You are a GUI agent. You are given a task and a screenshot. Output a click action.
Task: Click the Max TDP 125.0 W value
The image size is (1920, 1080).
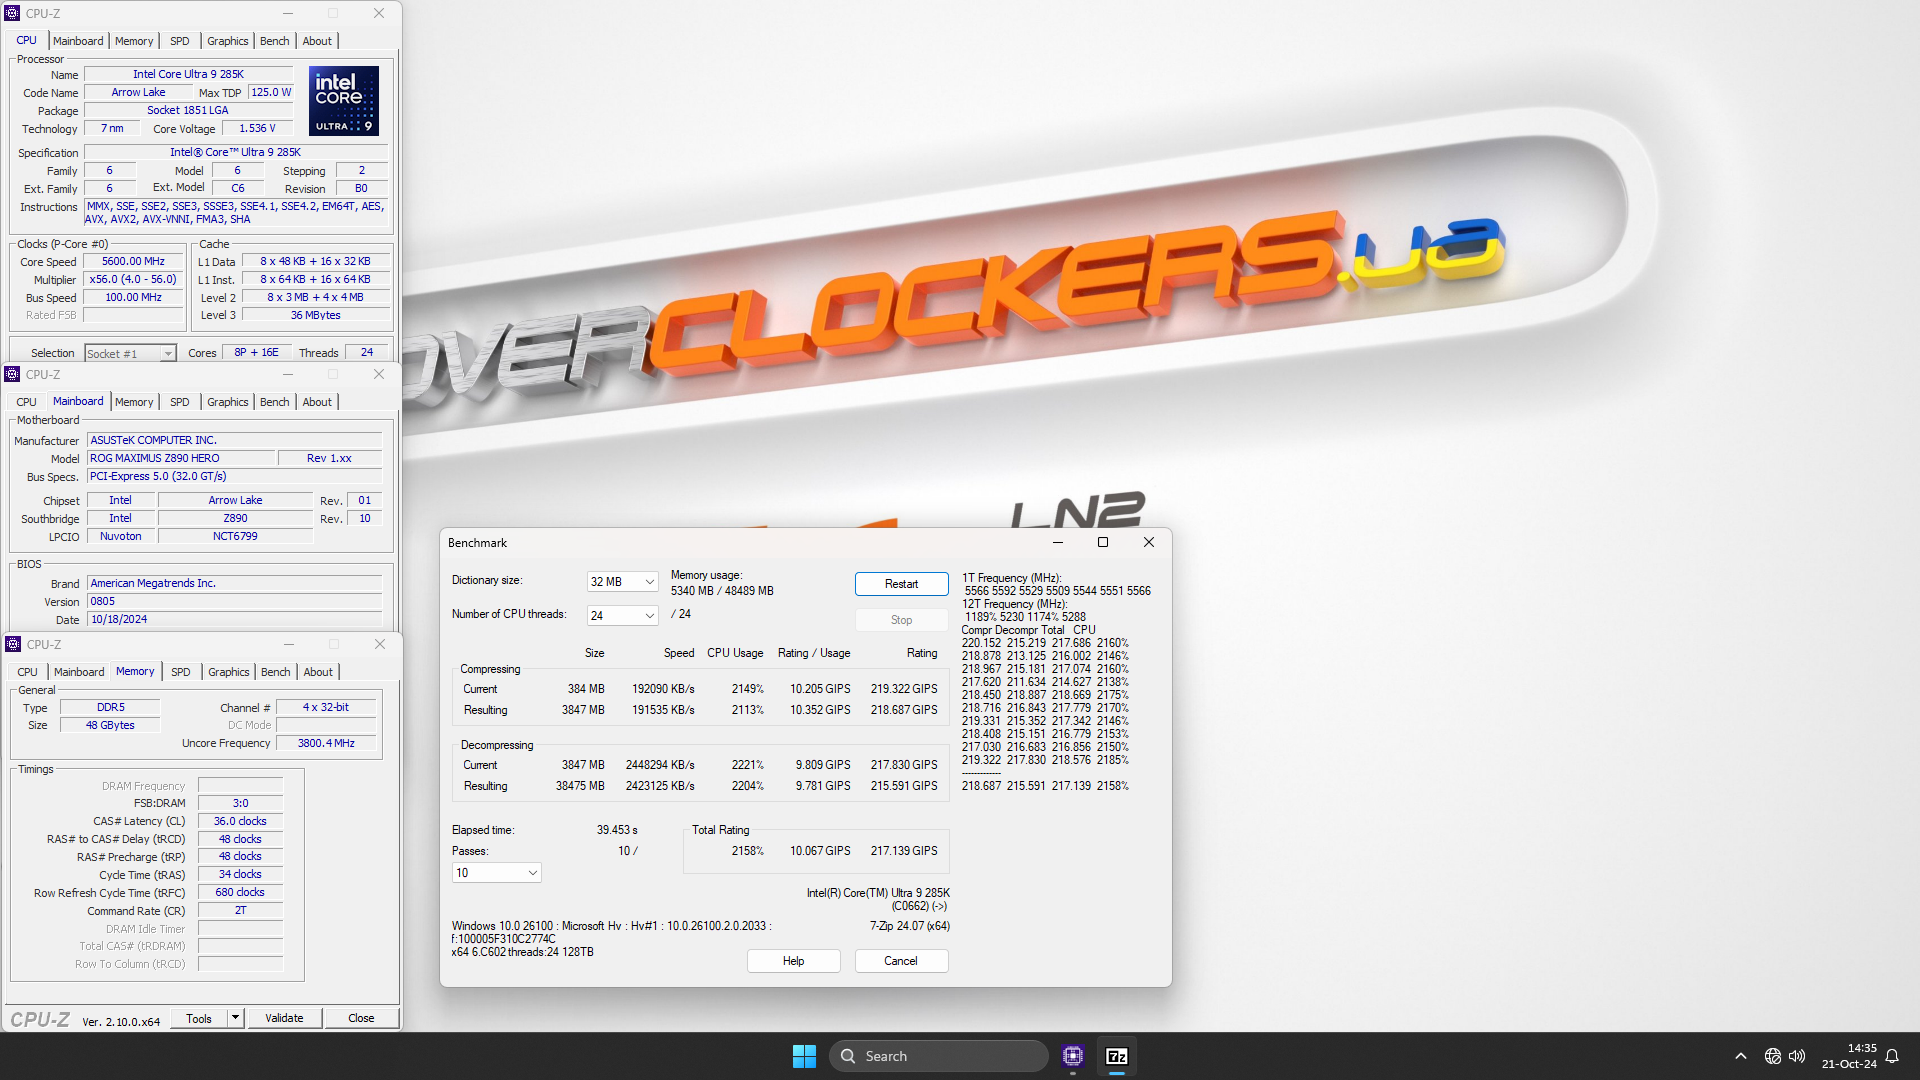point(271,92)
